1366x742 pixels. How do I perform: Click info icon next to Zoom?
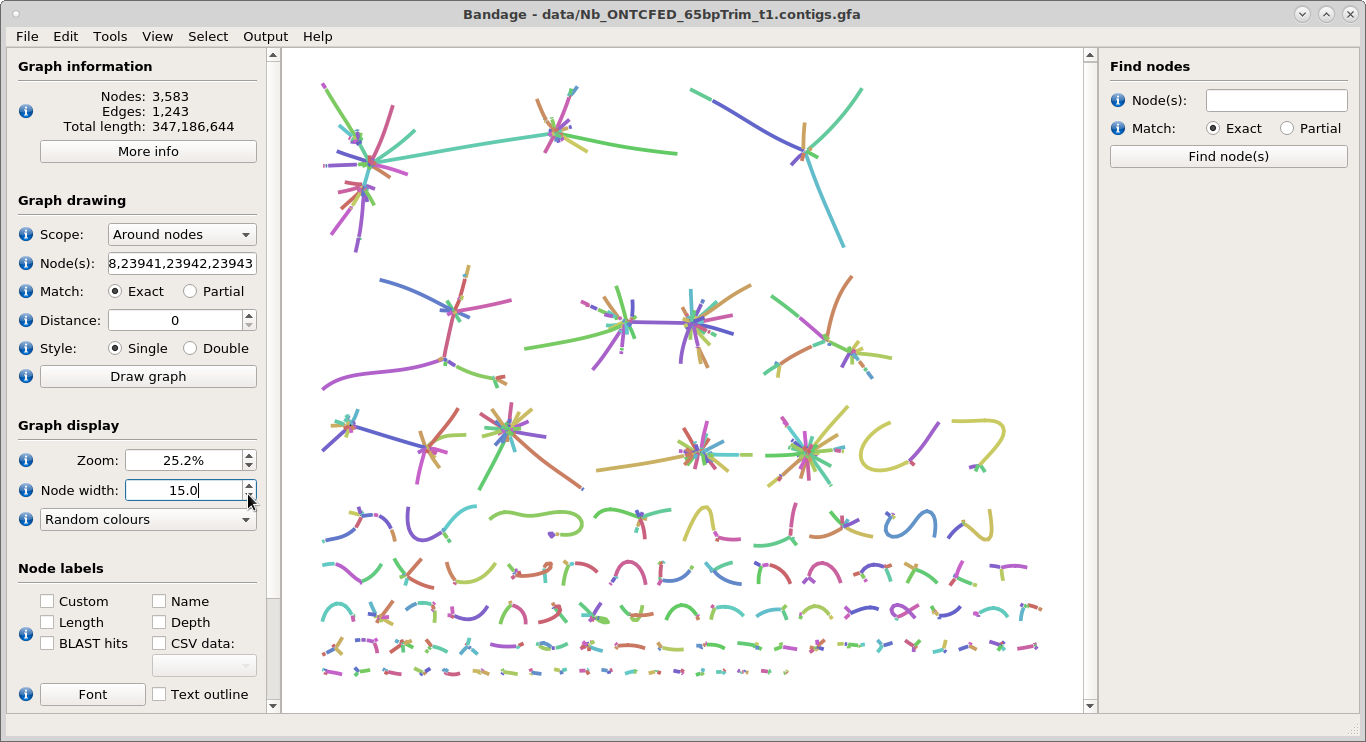tap(26, 460)
